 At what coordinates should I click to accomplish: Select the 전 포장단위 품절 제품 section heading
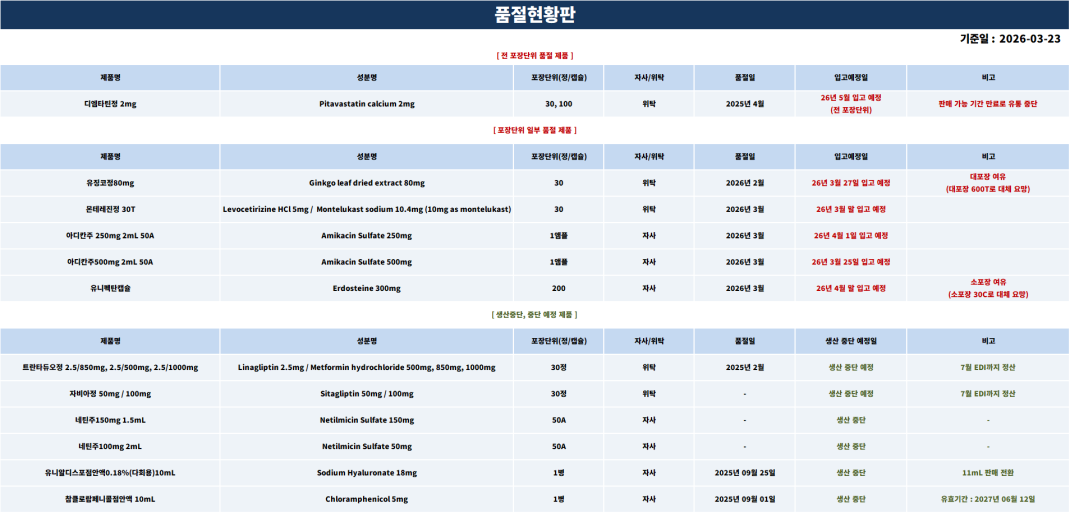click(534, 55)
